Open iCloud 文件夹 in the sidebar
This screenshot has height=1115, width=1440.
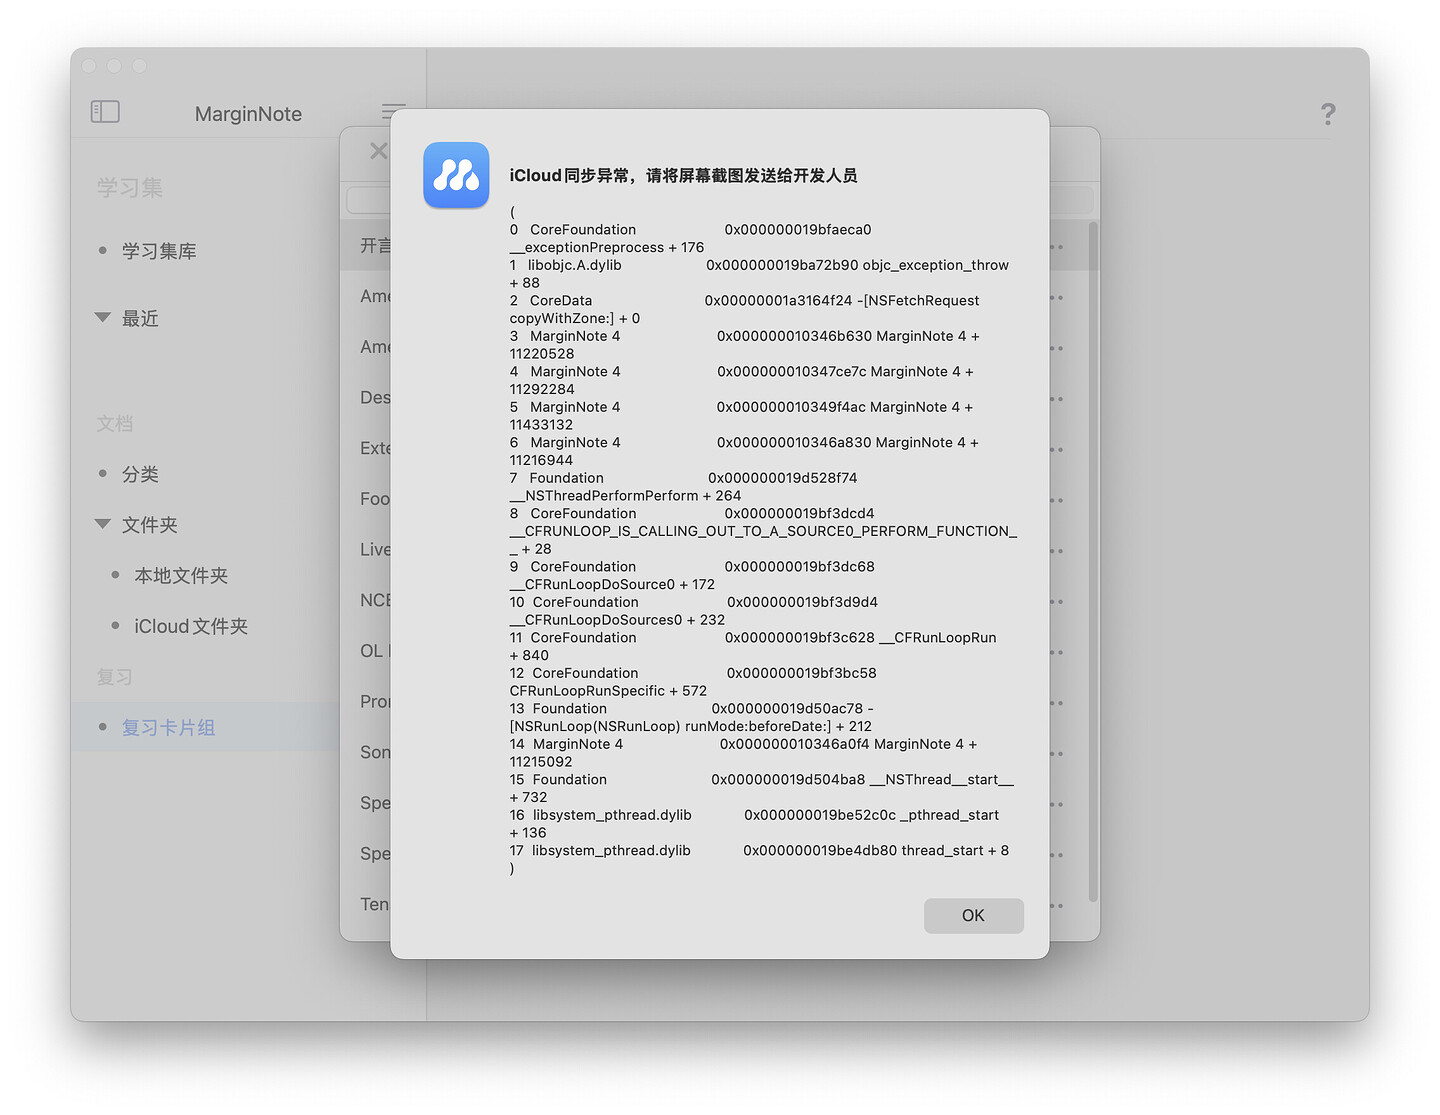pyautogui.click(x=191, y=626)
